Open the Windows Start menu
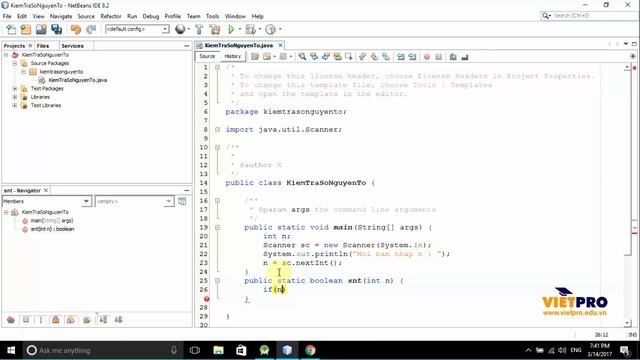The image size is (640, 360). point(11,350)
